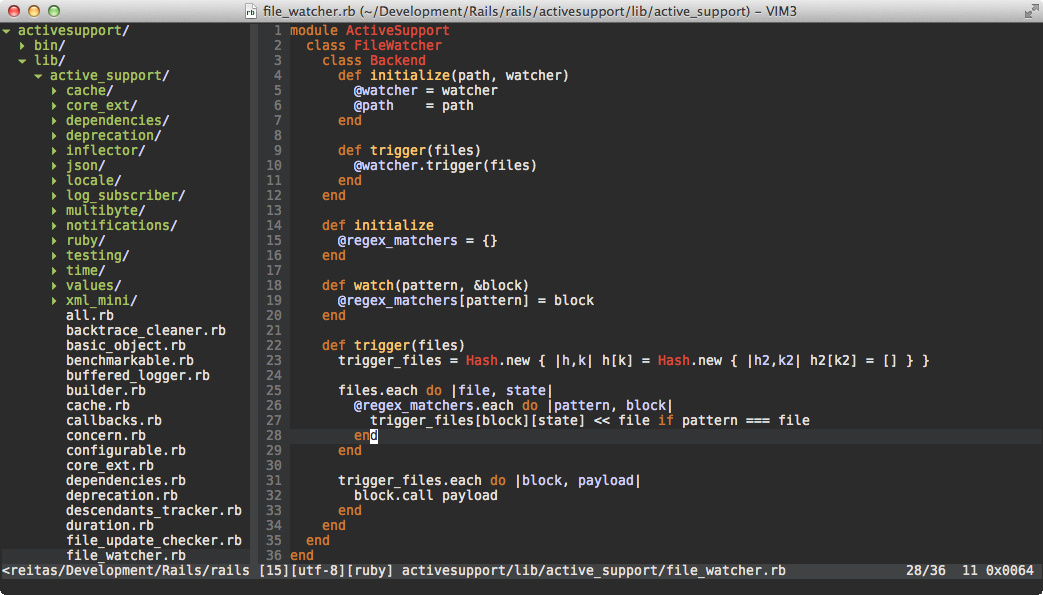The image size is (1043, 595).
Task: Expand the dependencies folder
Action: point(52,120)
